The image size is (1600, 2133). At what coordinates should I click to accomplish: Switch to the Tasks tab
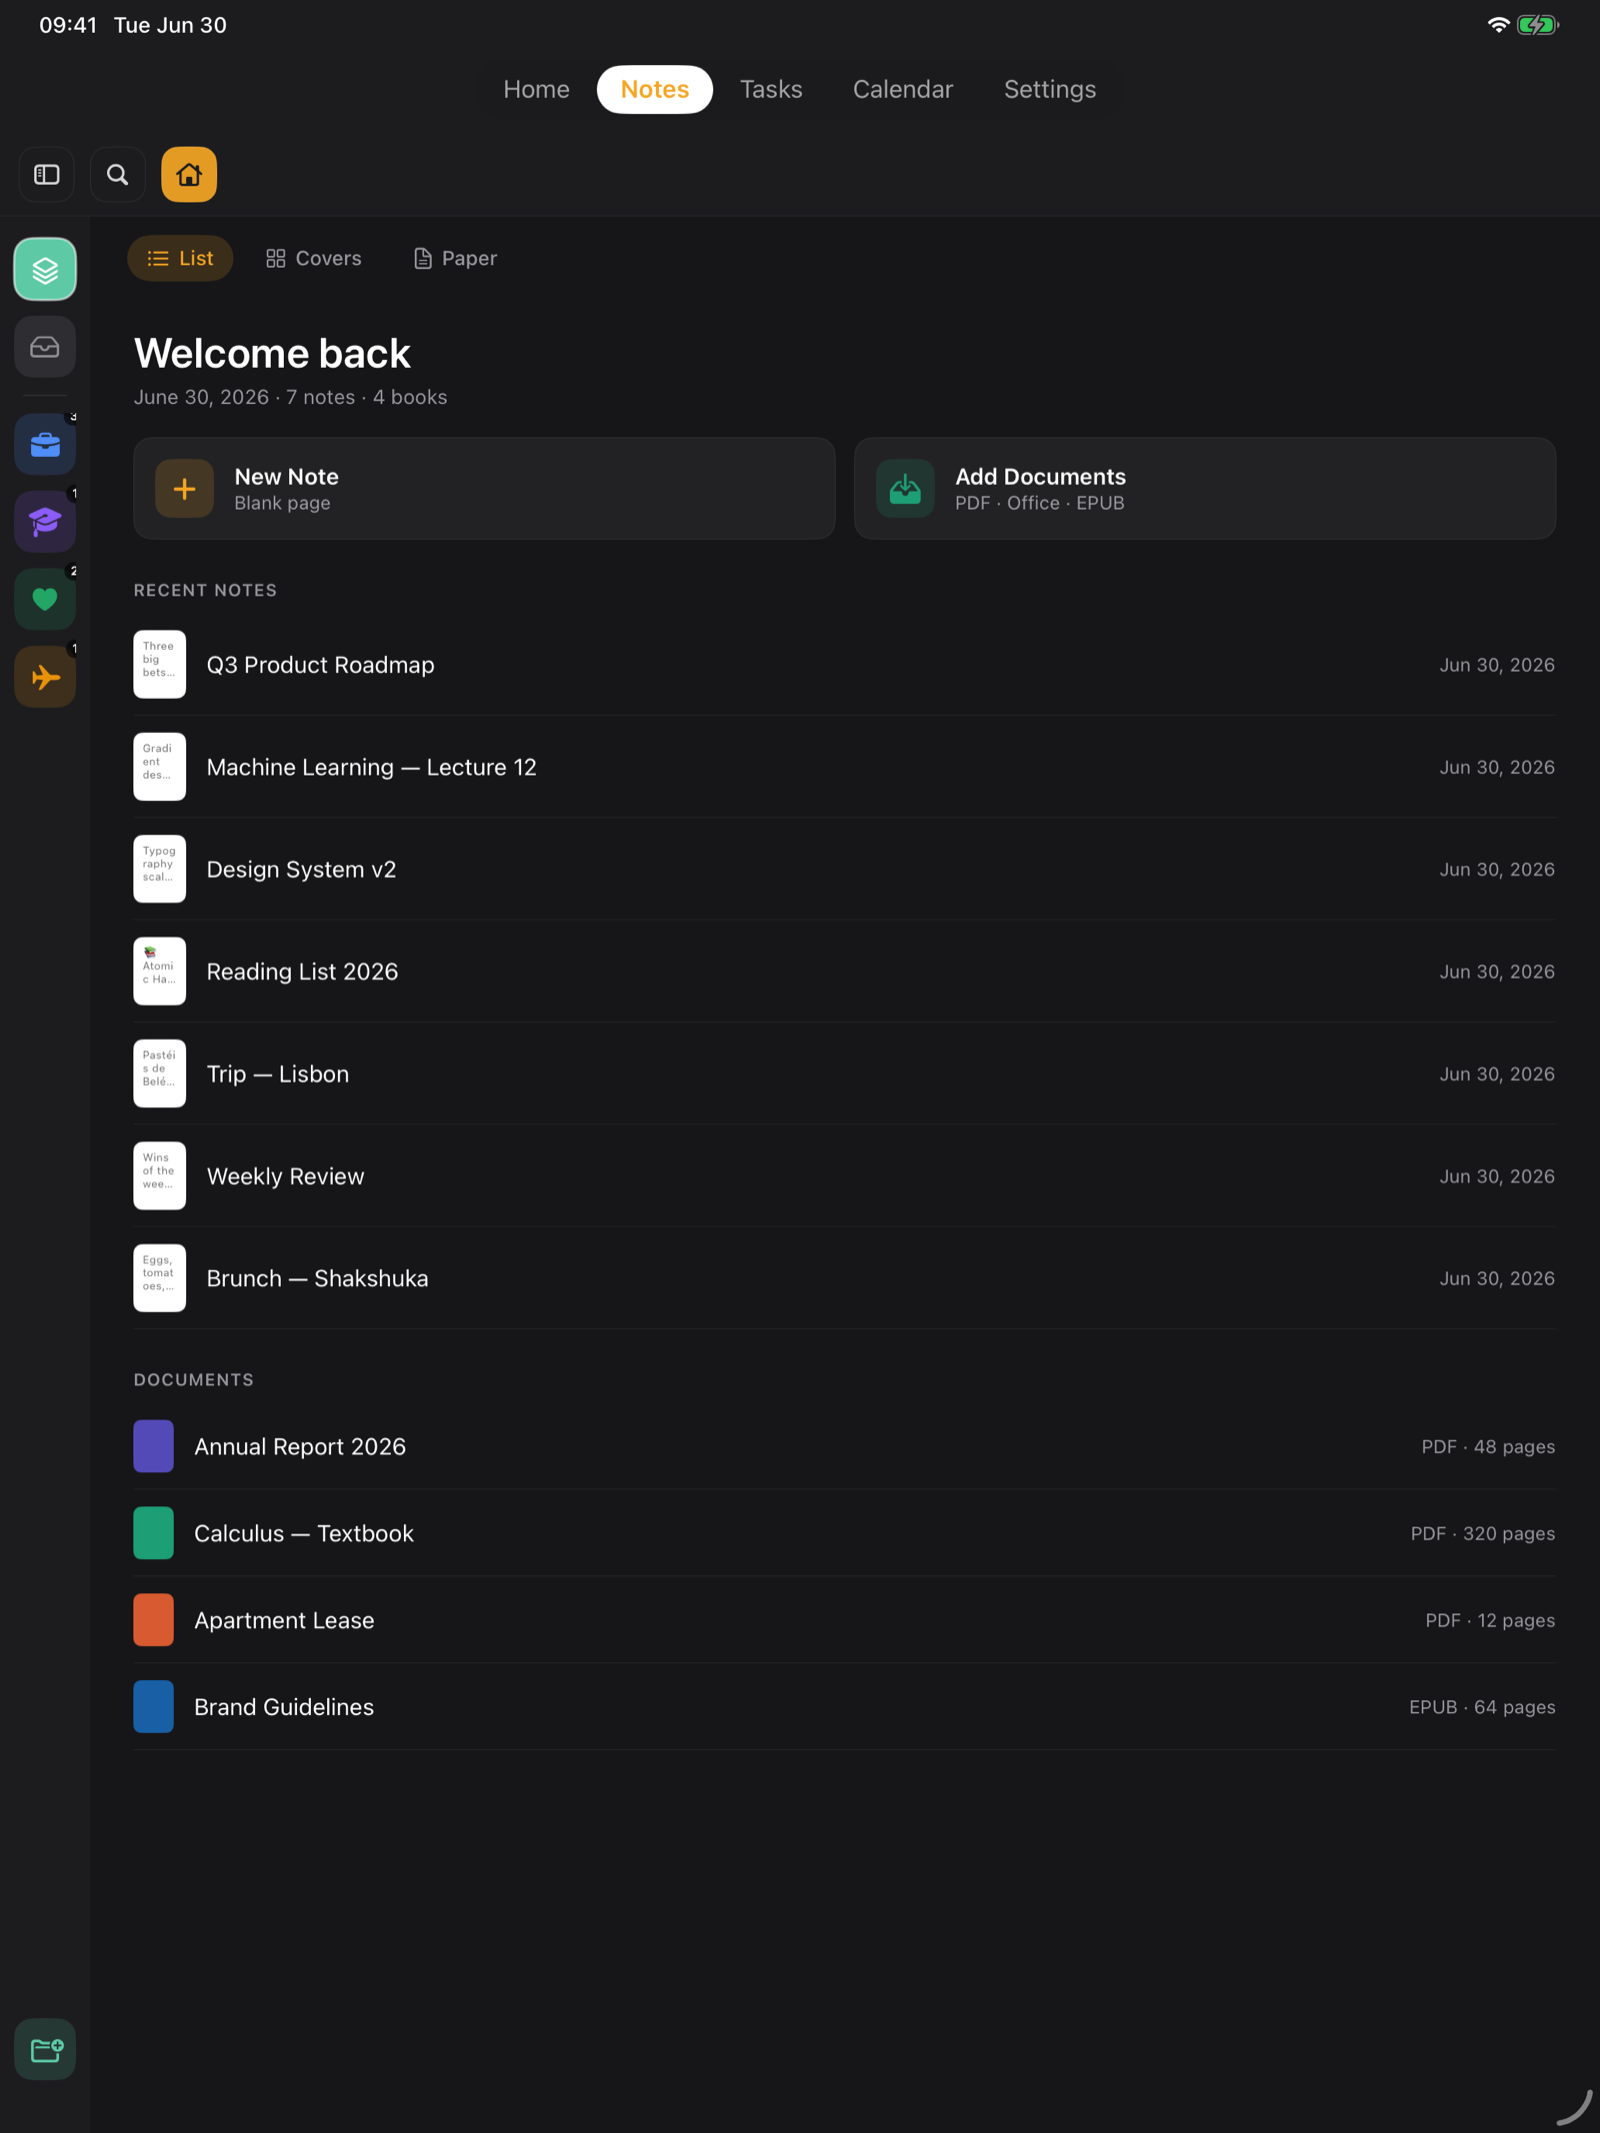click(771, 89)
